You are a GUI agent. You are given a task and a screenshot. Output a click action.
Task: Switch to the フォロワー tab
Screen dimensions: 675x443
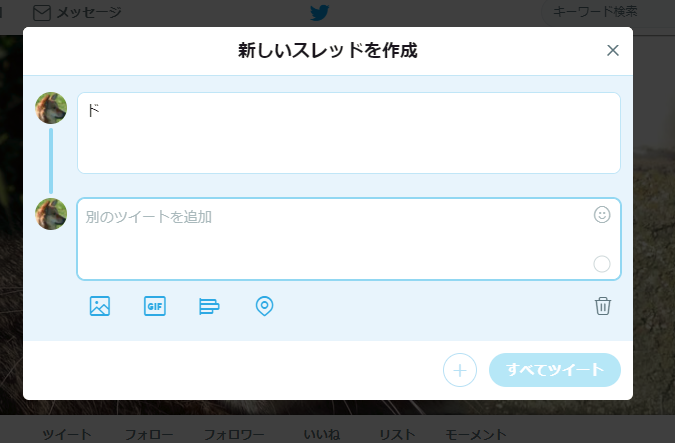(234, 434)
